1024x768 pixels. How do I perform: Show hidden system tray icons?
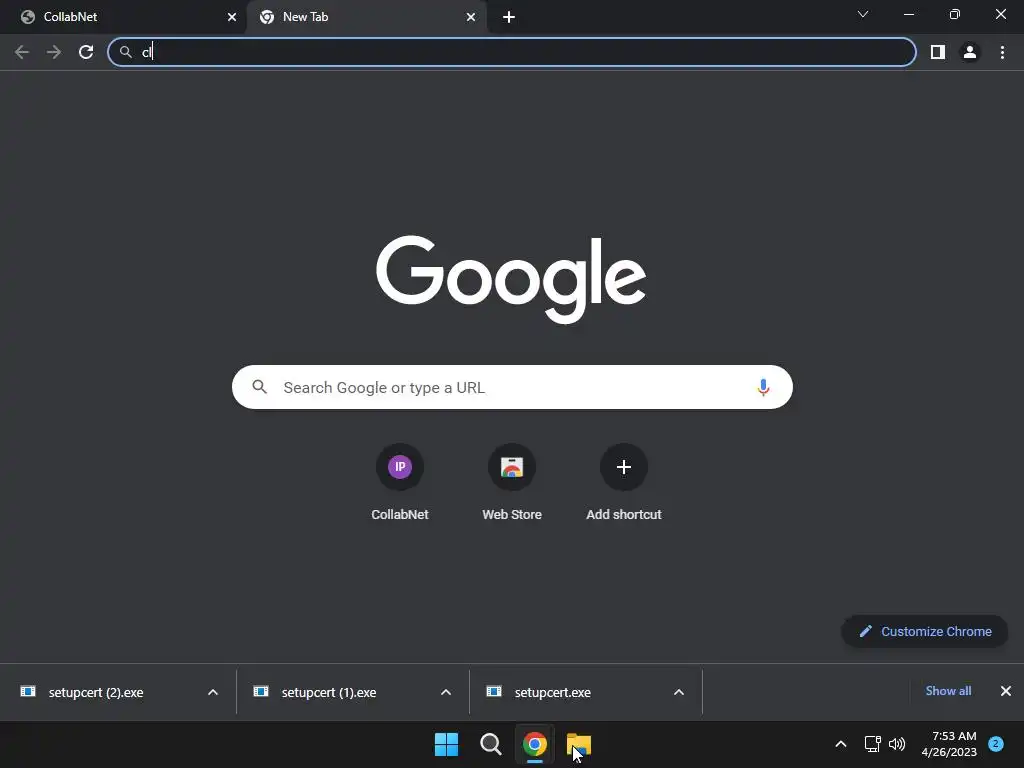coord(841,744)
